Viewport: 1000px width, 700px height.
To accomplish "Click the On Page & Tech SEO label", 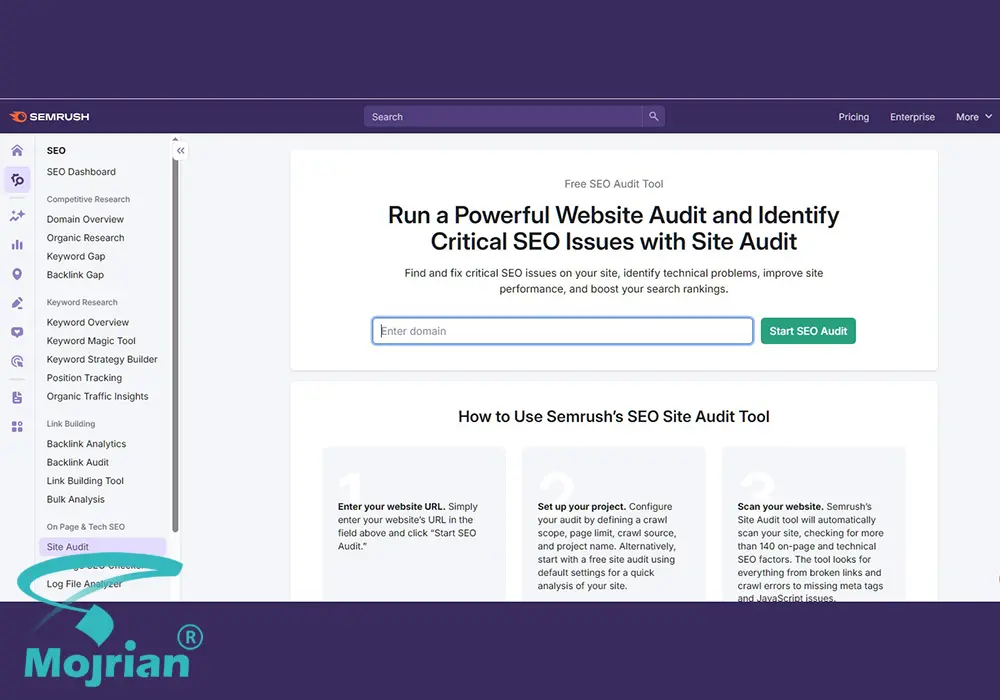I will [85, 527].
